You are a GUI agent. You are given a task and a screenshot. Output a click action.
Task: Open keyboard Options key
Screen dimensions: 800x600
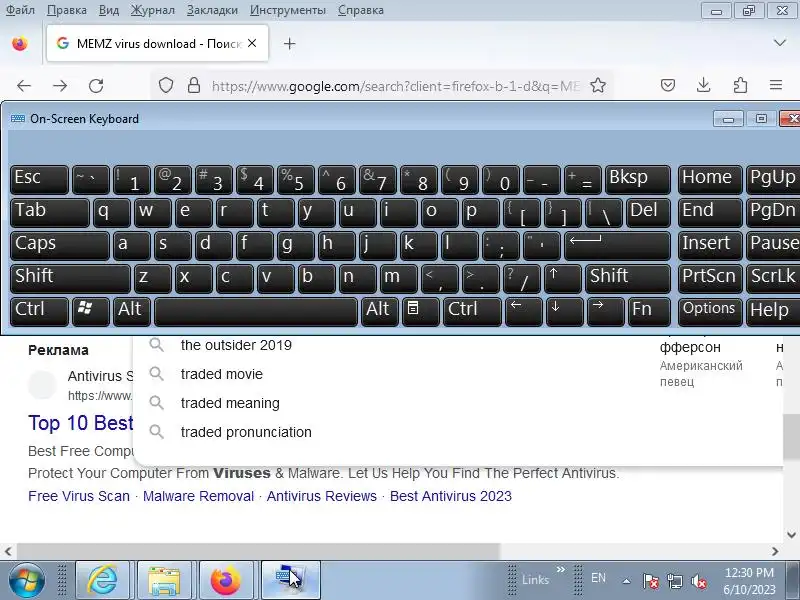click(x=710, y=312)
